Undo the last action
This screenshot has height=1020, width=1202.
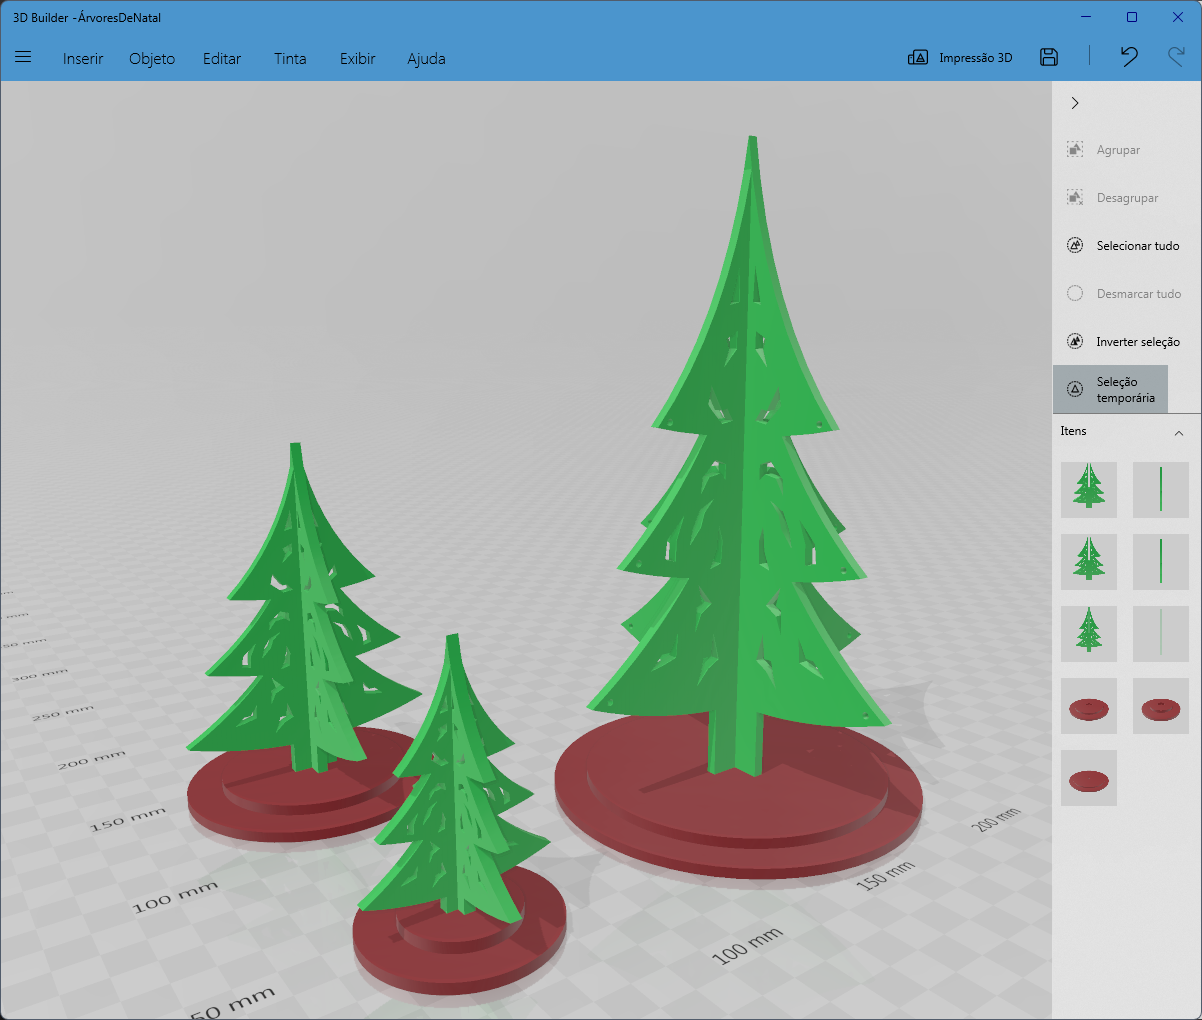coord(1129,57)
